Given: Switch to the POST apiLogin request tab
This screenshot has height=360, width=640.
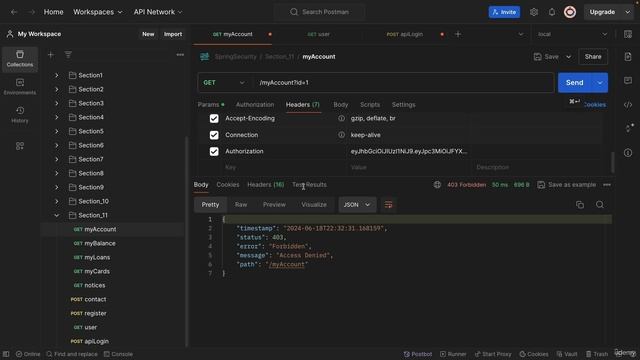Looking at the screenshot, I should 405,34.
